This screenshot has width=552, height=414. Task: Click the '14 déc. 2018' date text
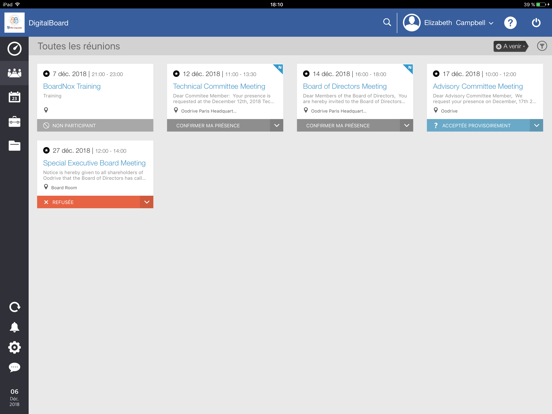pyautogui.click(x=331, y=74)
